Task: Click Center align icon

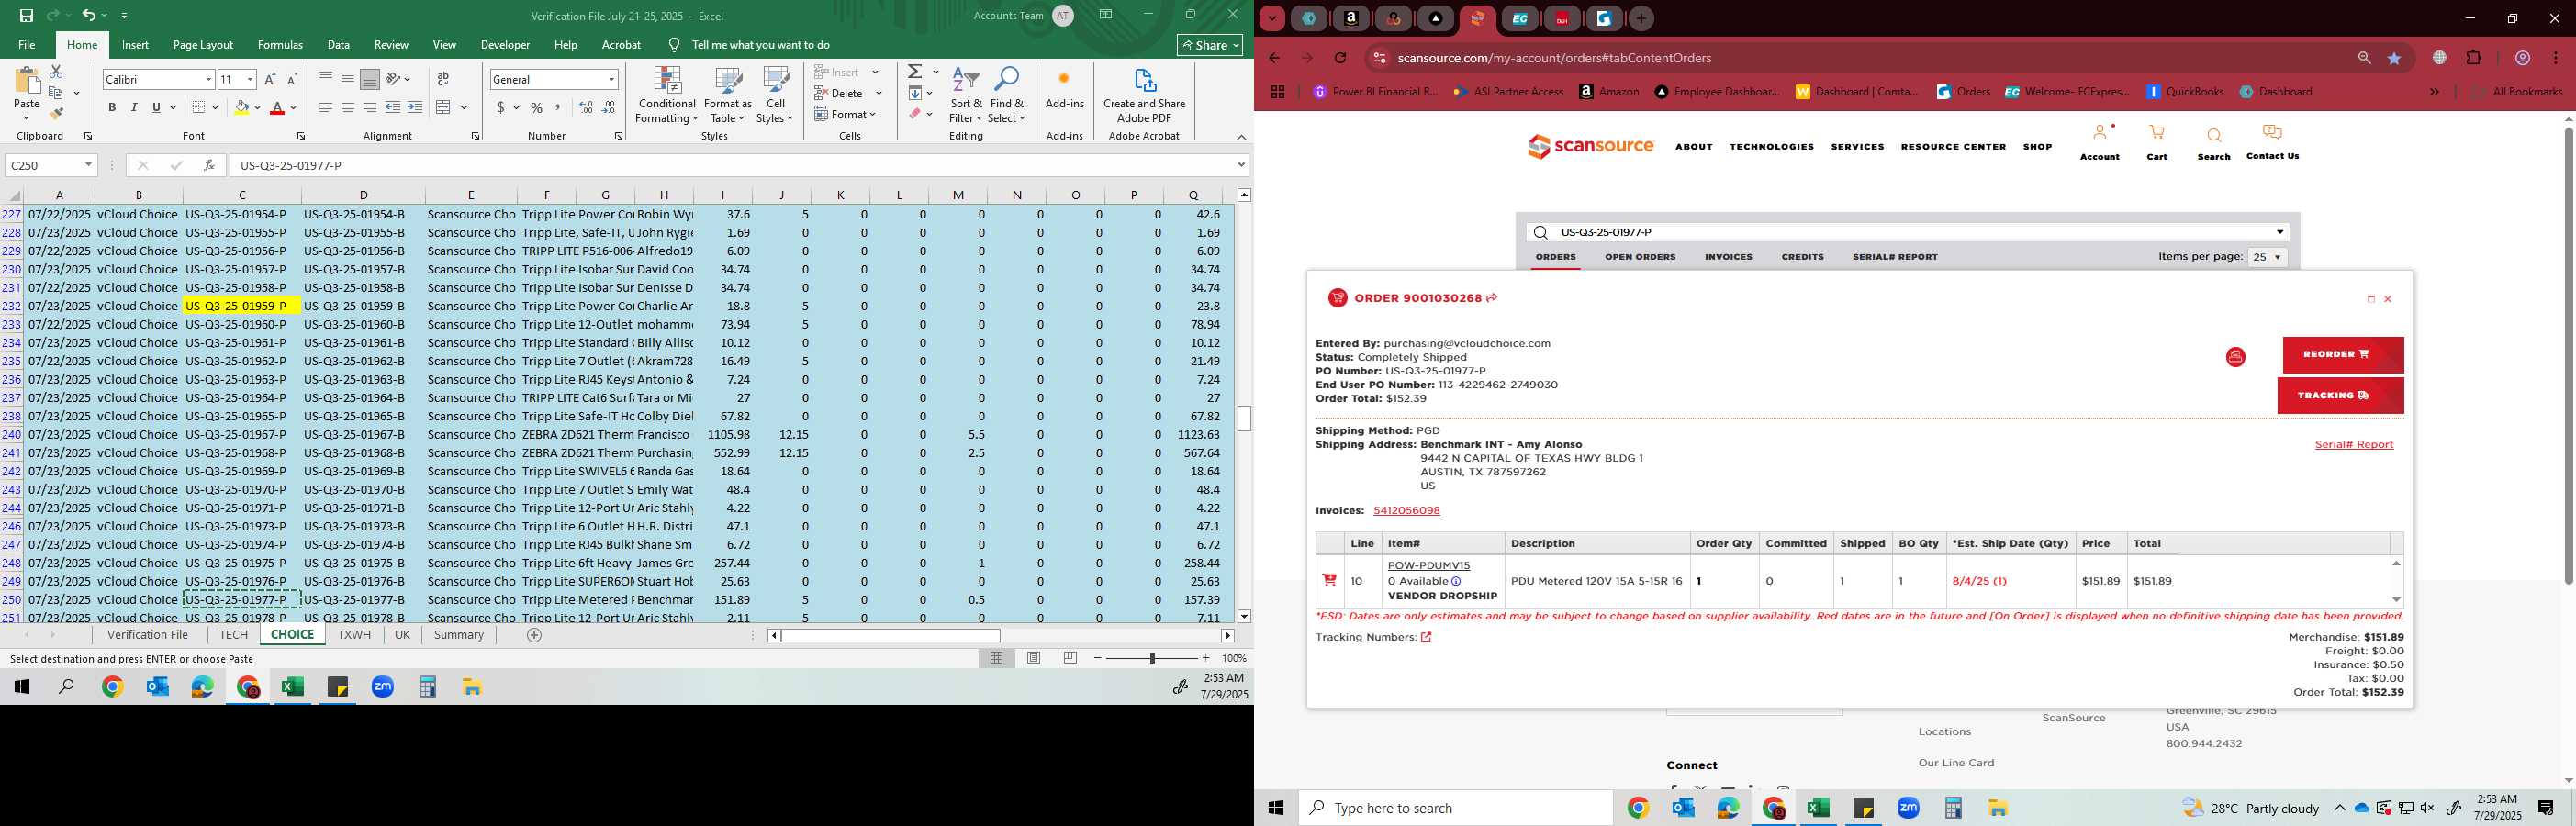Action: tap(348, 107)
